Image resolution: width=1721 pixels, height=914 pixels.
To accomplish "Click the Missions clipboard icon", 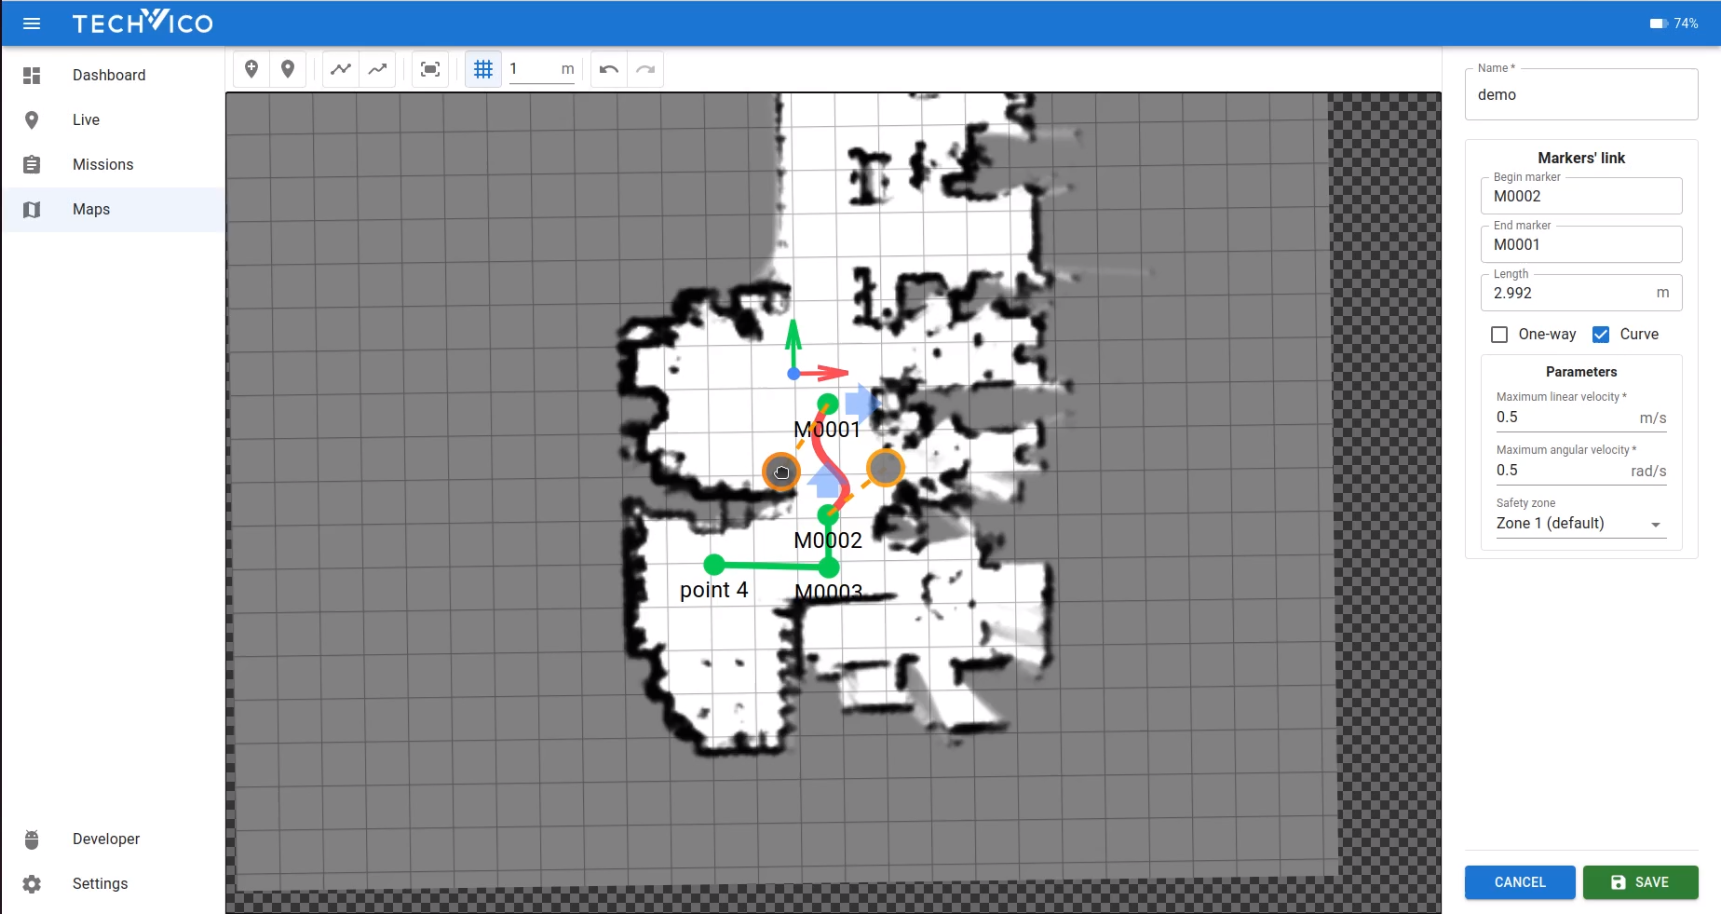I will tap(32, 164).
